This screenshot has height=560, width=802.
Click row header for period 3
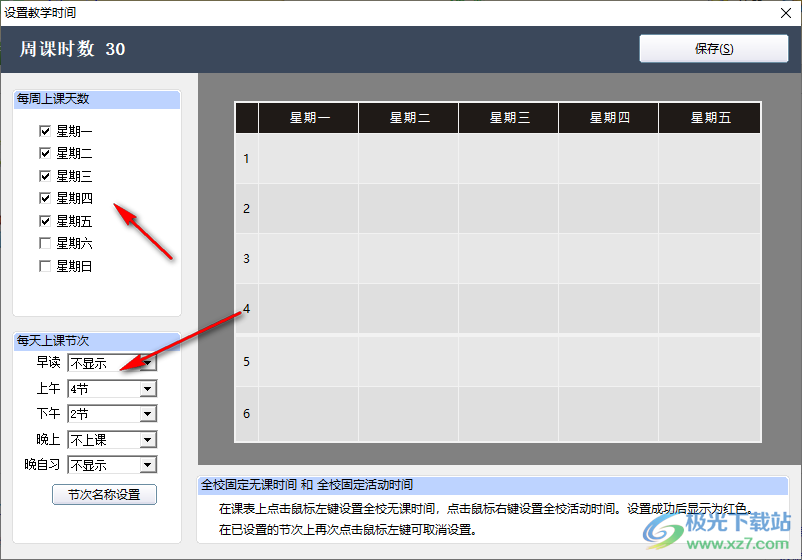(247, 259)
